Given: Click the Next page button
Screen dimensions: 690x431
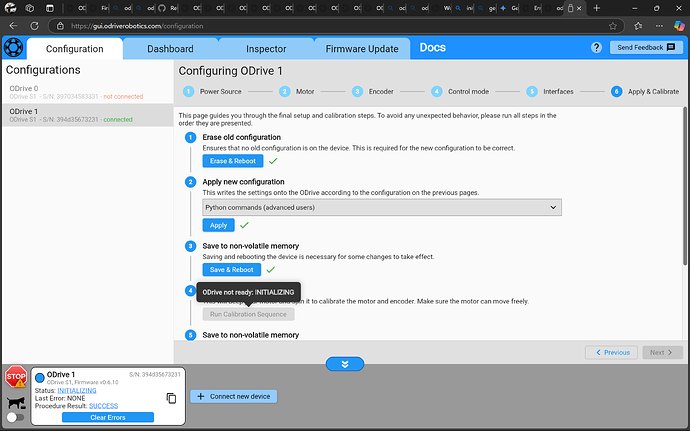Looking at the screenshot, I should pos(662,353).
